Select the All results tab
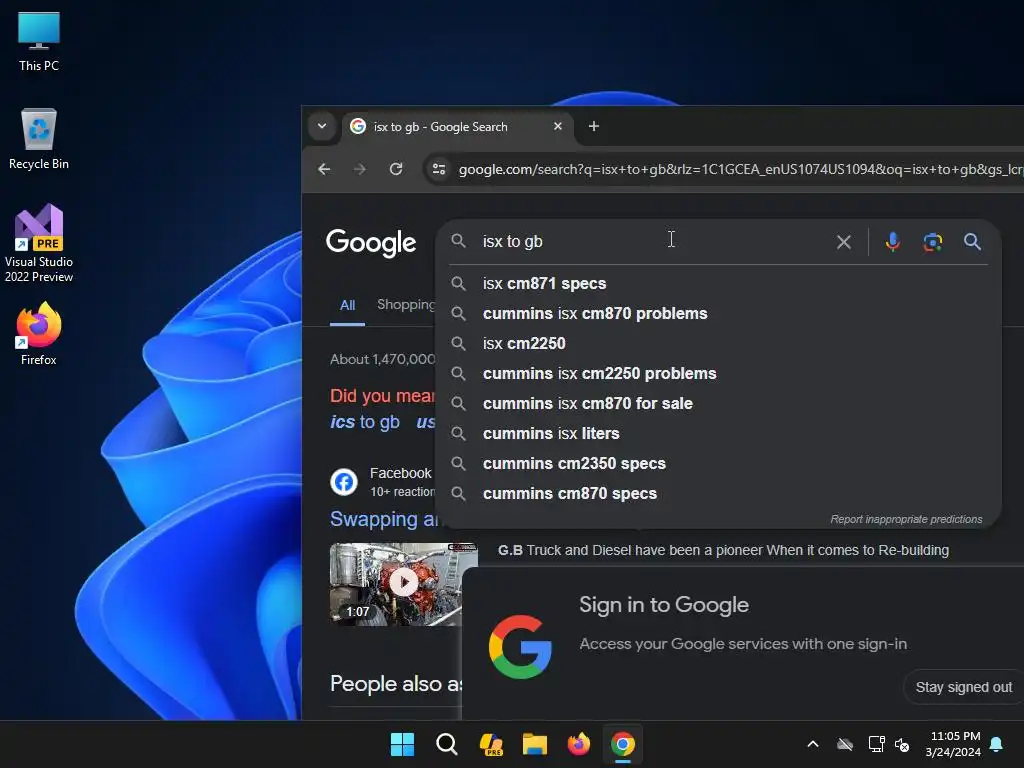1024x768 pixels. tap(347, 305)
